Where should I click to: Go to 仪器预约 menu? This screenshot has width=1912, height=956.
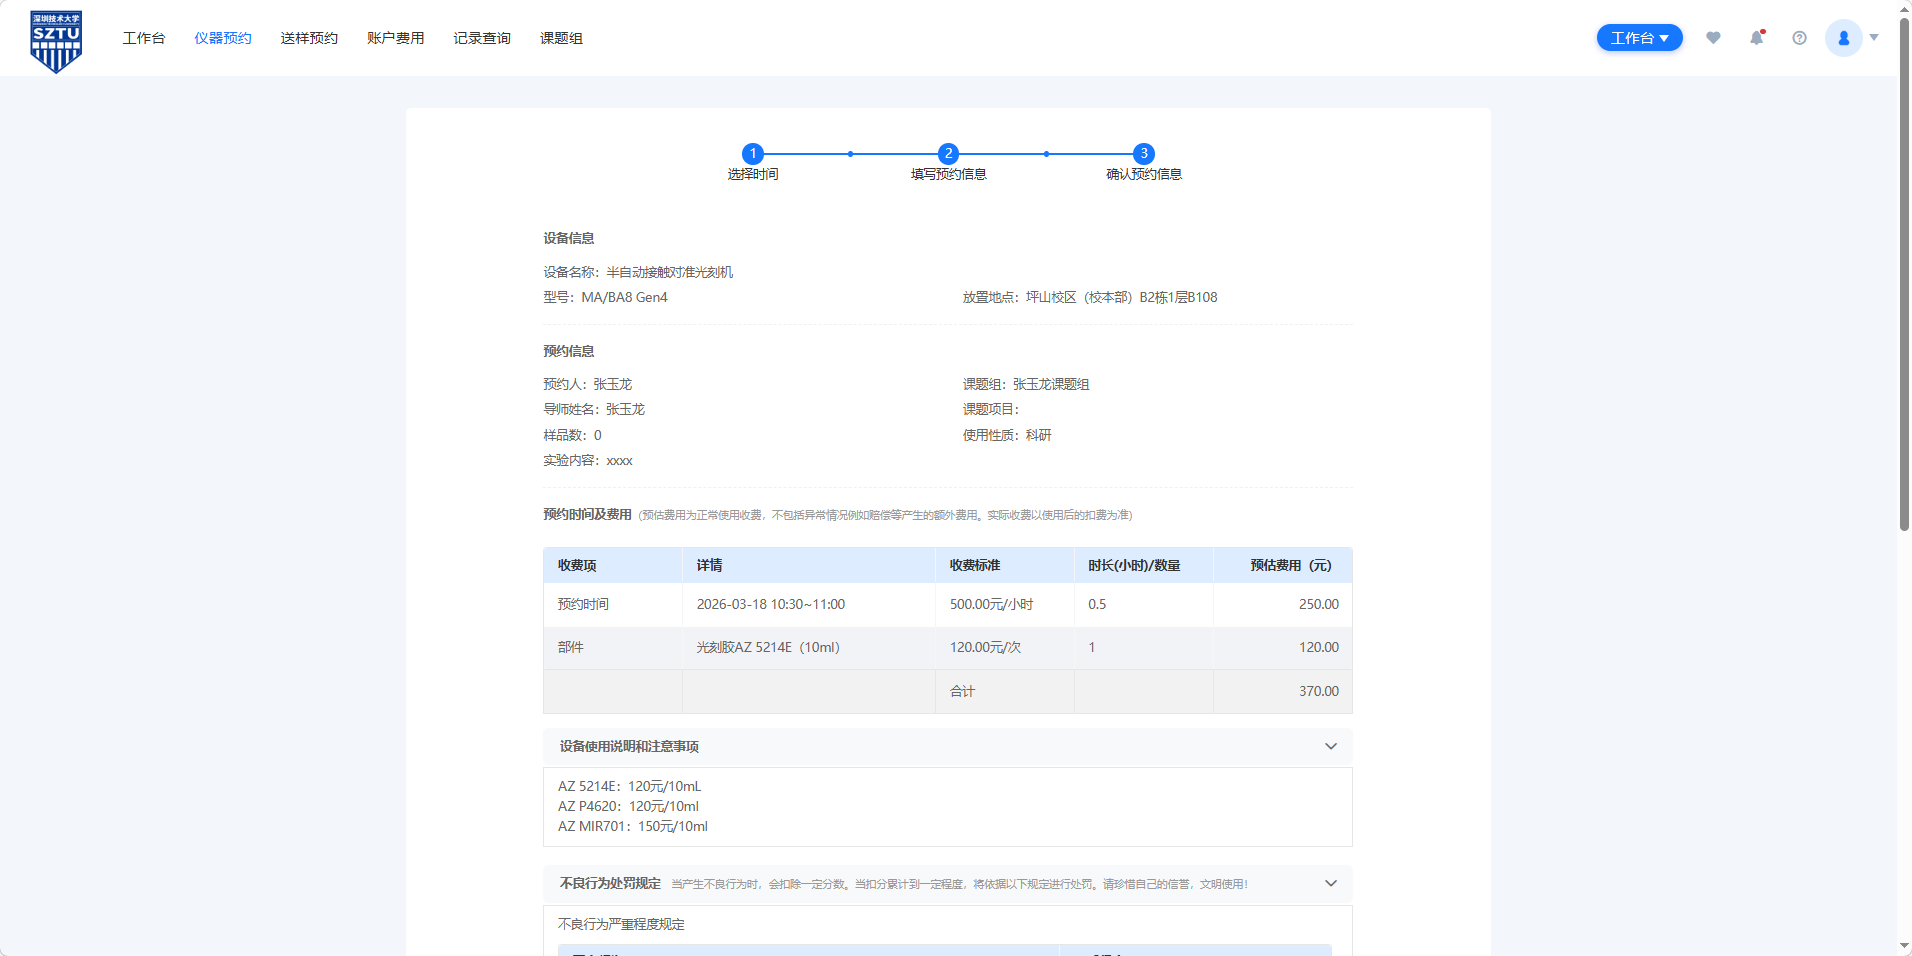[223, 38]
